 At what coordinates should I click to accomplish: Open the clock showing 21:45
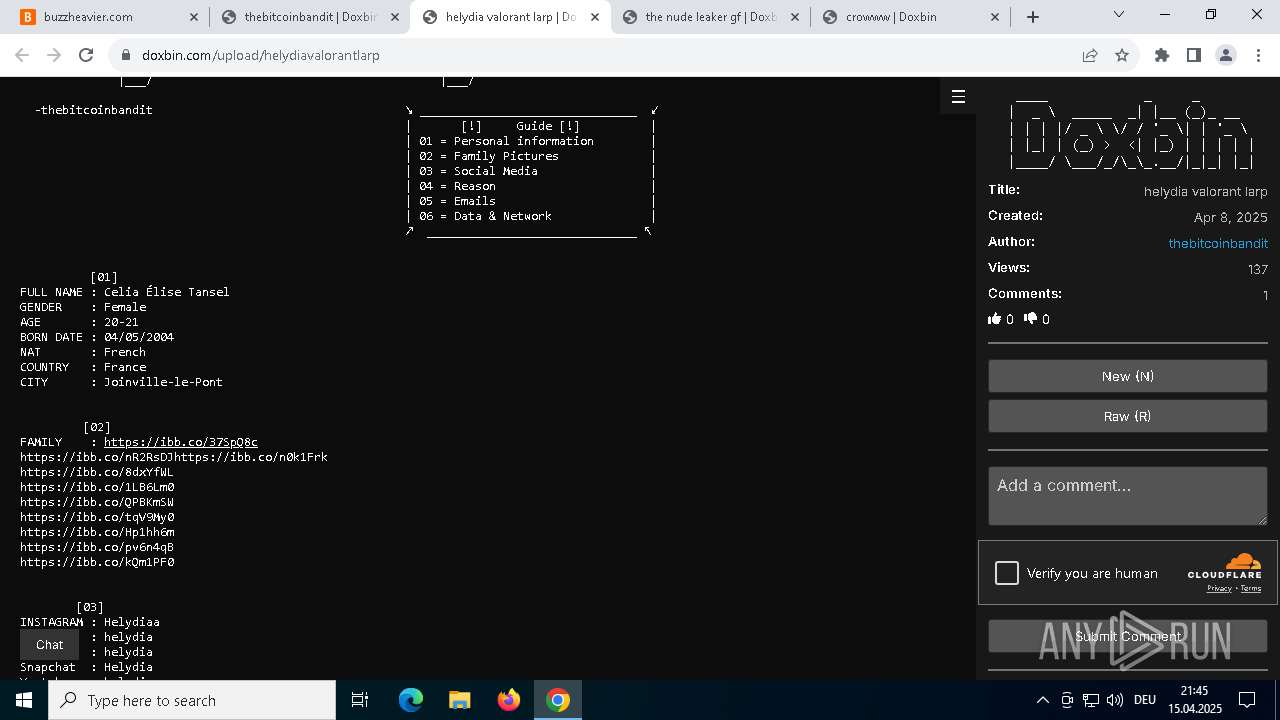click(1194, 700)
